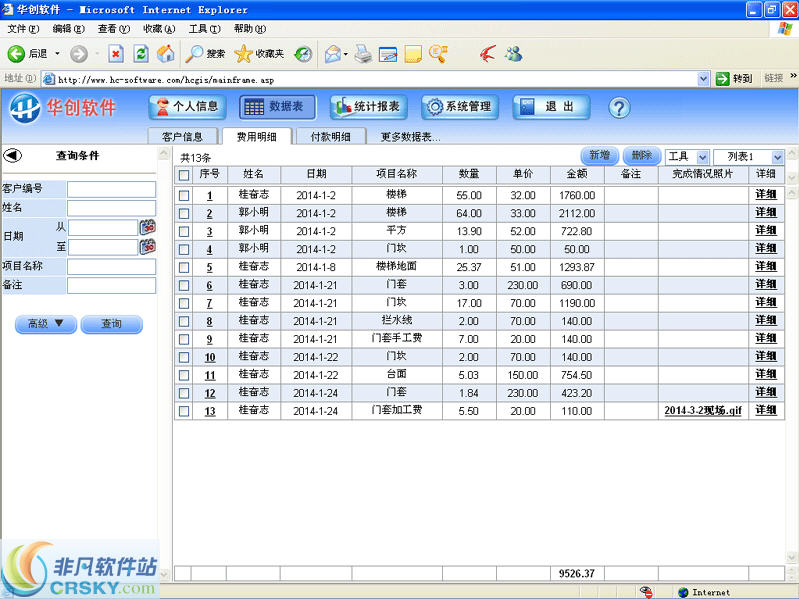The width and height of the screenshot is (799, 599).
Task: Open the Messenger people icon
Action: click(514, 53)
